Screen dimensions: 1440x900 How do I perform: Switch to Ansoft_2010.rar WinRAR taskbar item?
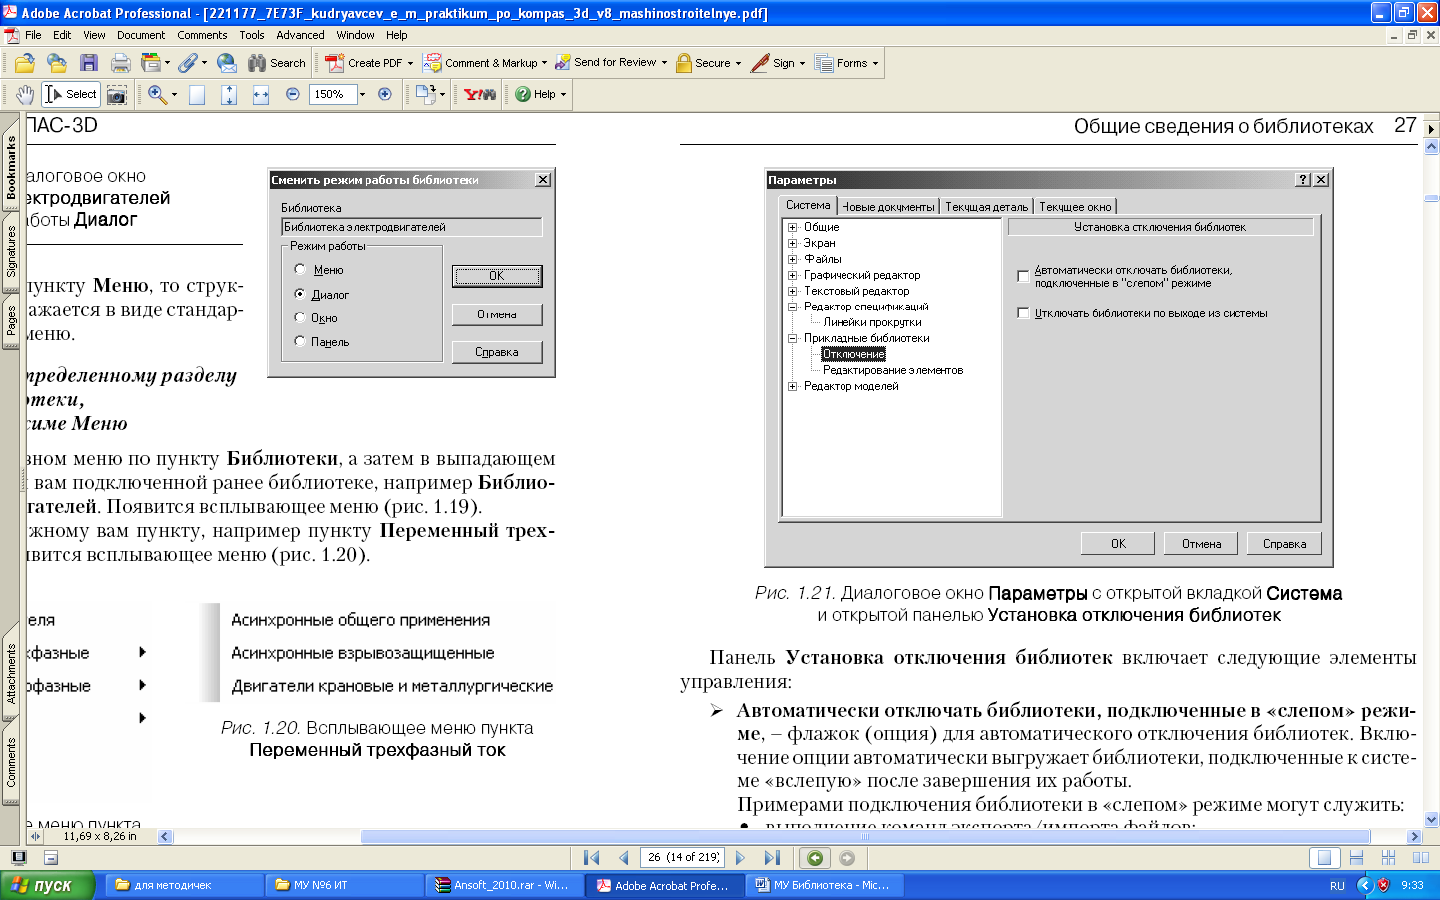pyautogui.click(x=505, y=885)
